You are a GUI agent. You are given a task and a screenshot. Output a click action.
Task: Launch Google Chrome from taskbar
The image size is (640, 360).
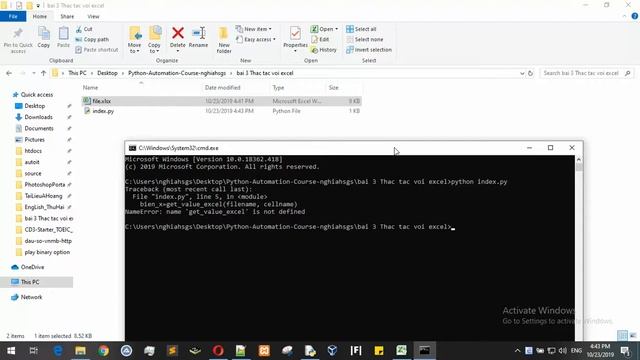click(103, 351)
